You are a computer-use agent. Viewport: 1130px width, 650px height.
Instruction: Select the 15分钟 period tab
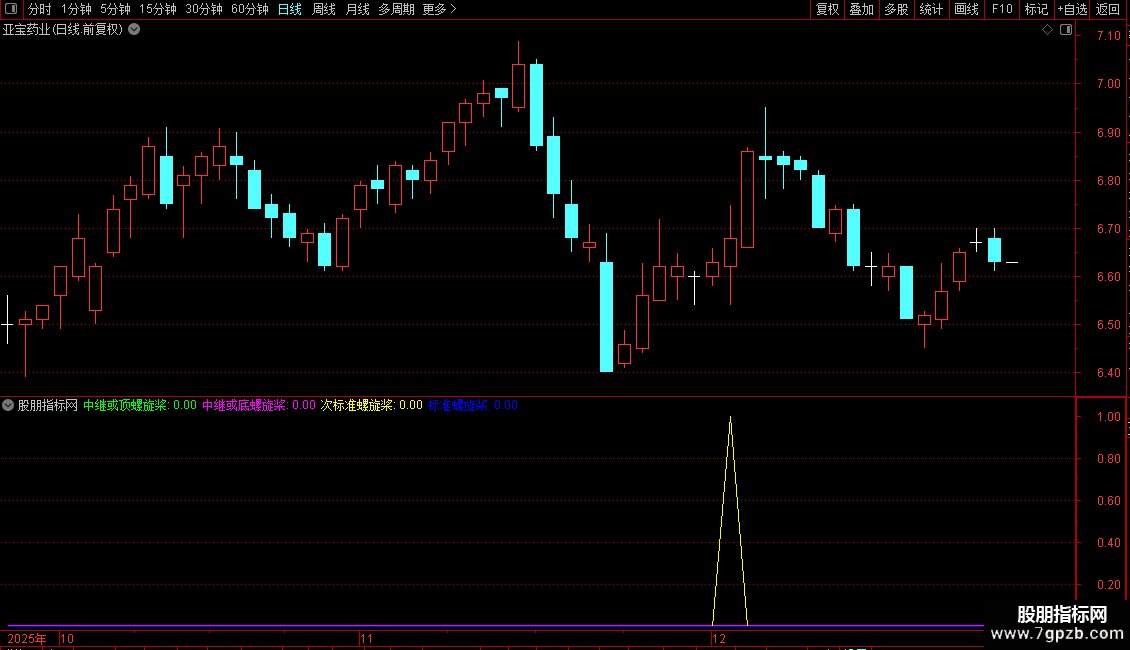click(158, 9)
